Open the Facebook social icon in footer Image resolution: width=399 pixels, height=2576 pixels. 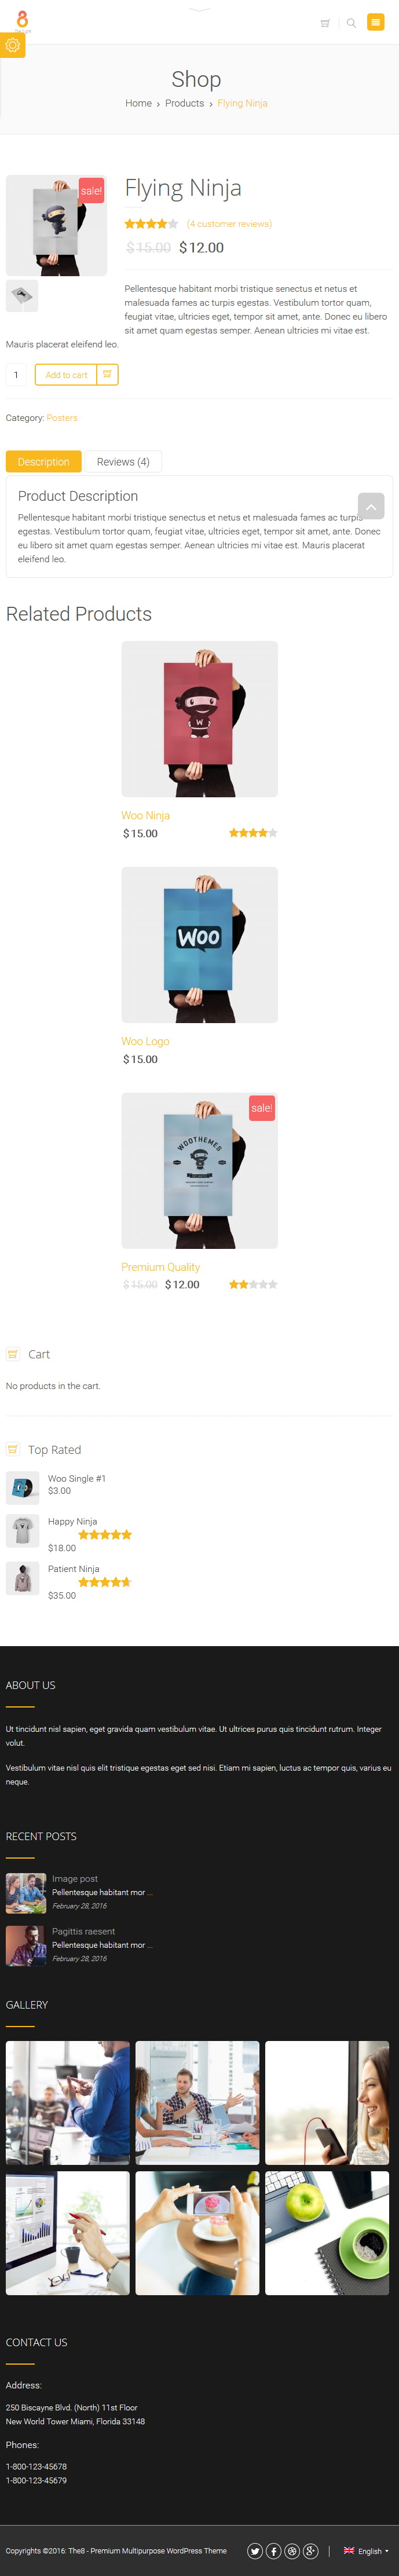coord(273,2550)
